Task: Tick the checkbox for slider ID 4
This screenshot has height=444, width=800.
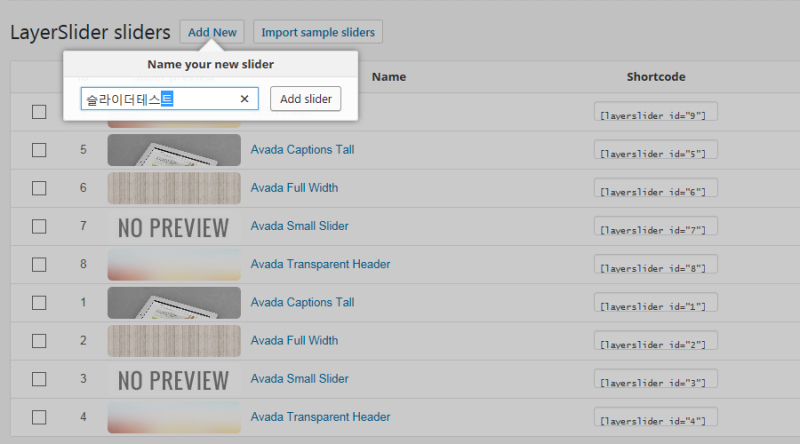Action: [39, 417]
